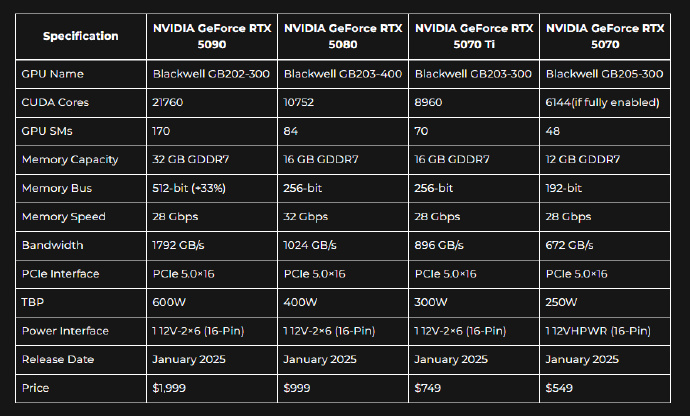Select the PCIe Interface row label
The image size is (690, 416).
click(x=62, y=273)
